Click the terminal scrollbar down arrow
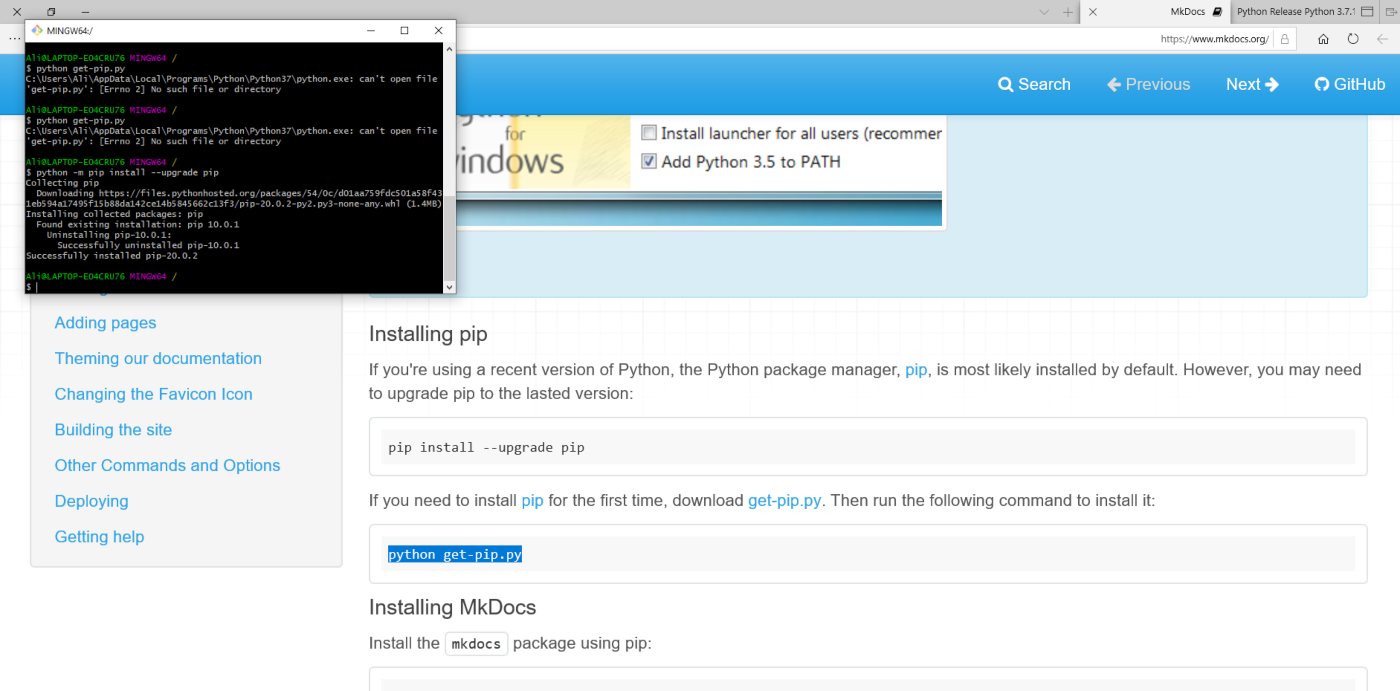The image size is (1400, 691). (x=449, y=287)
